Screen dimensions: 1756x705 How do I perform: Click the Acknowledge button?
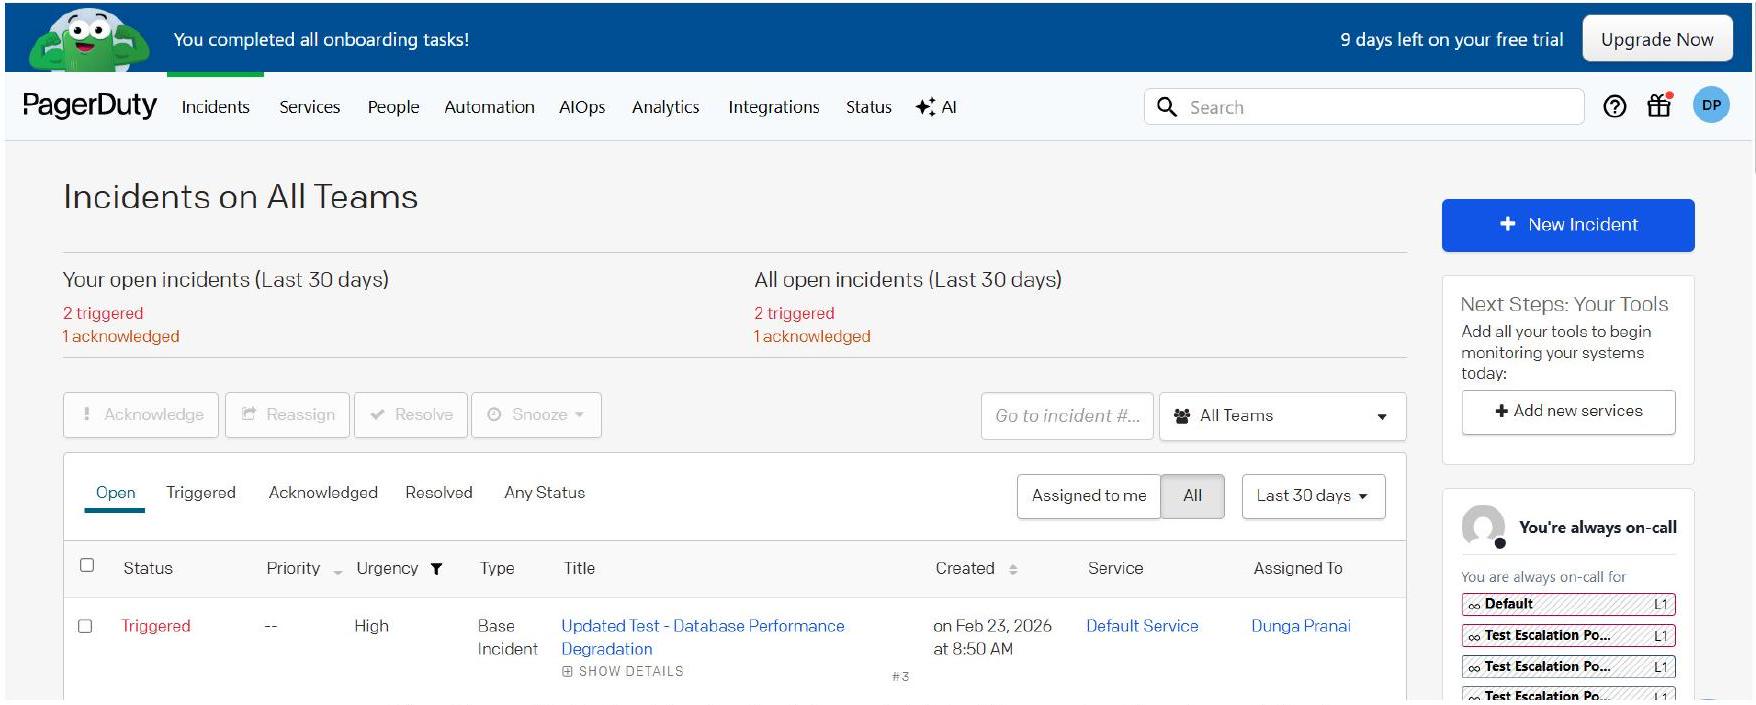click(x=142, y=415)
